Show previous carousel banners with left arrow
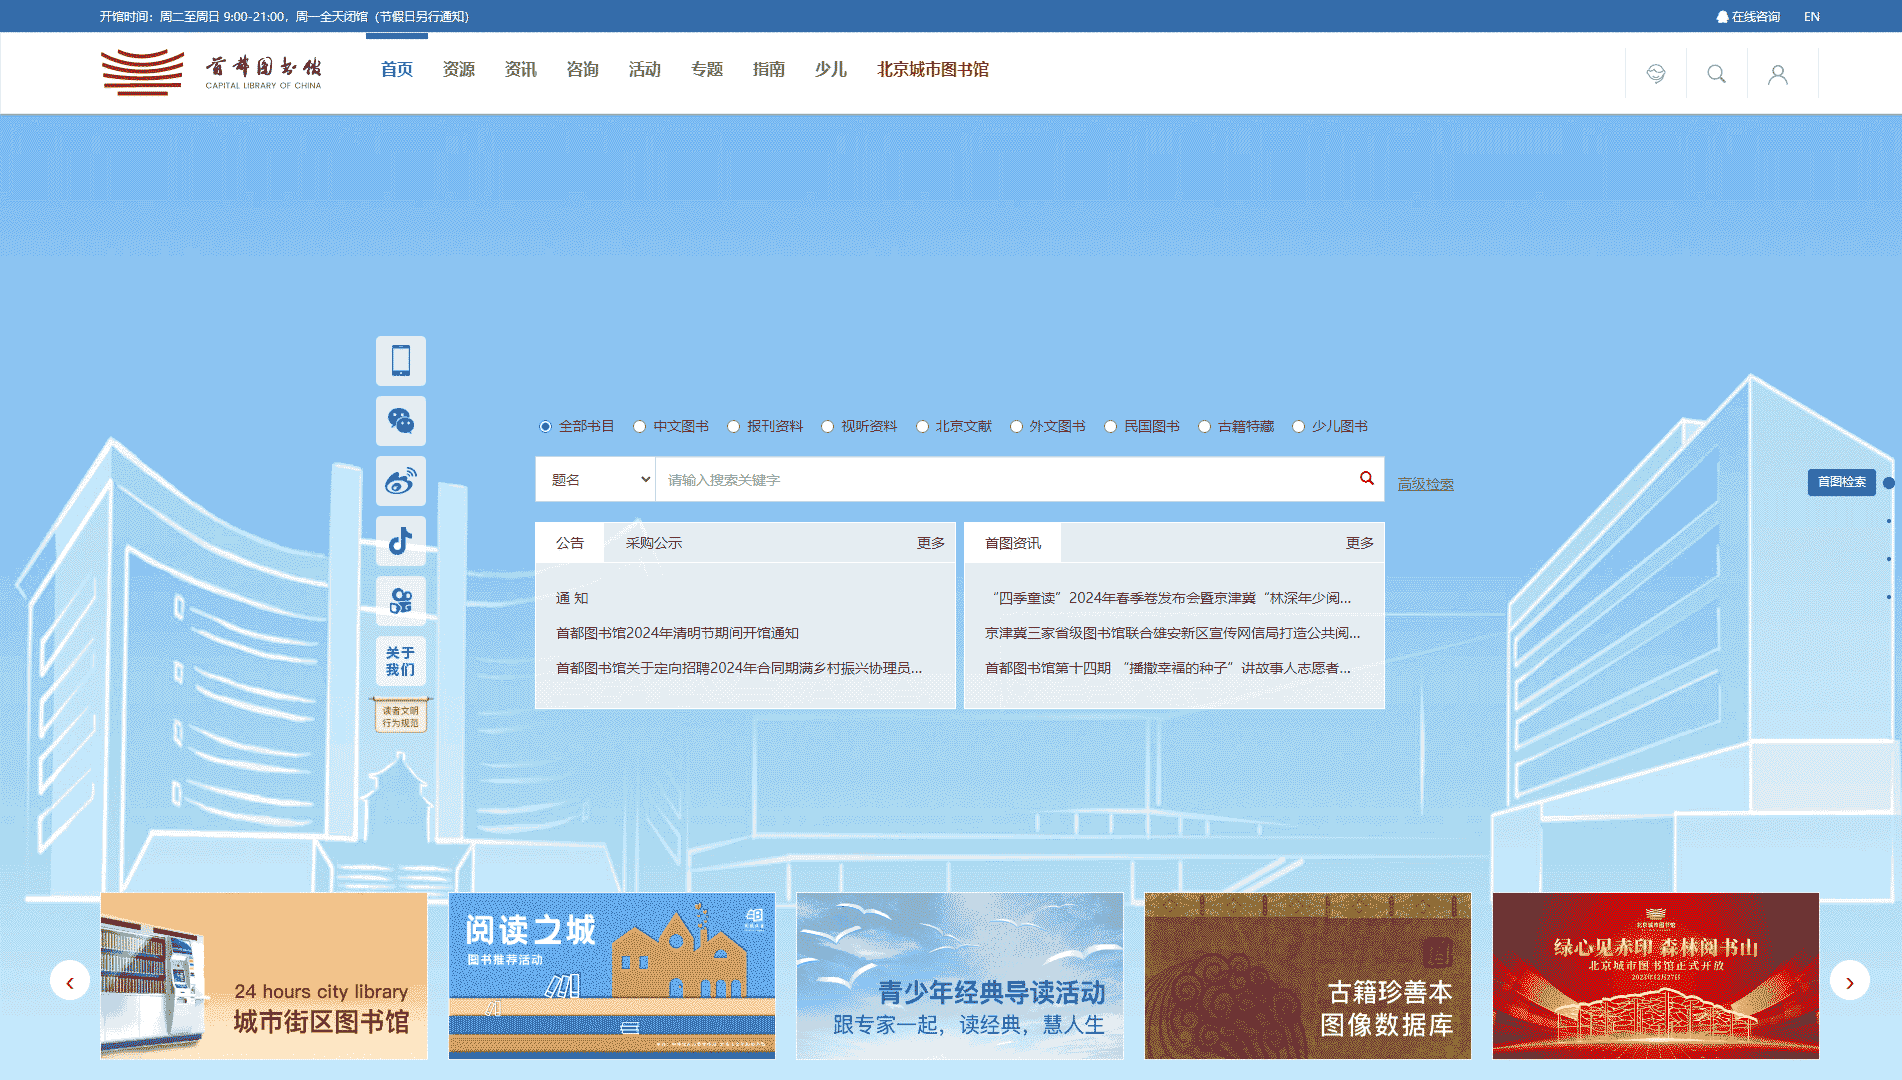 pos(70,981)
